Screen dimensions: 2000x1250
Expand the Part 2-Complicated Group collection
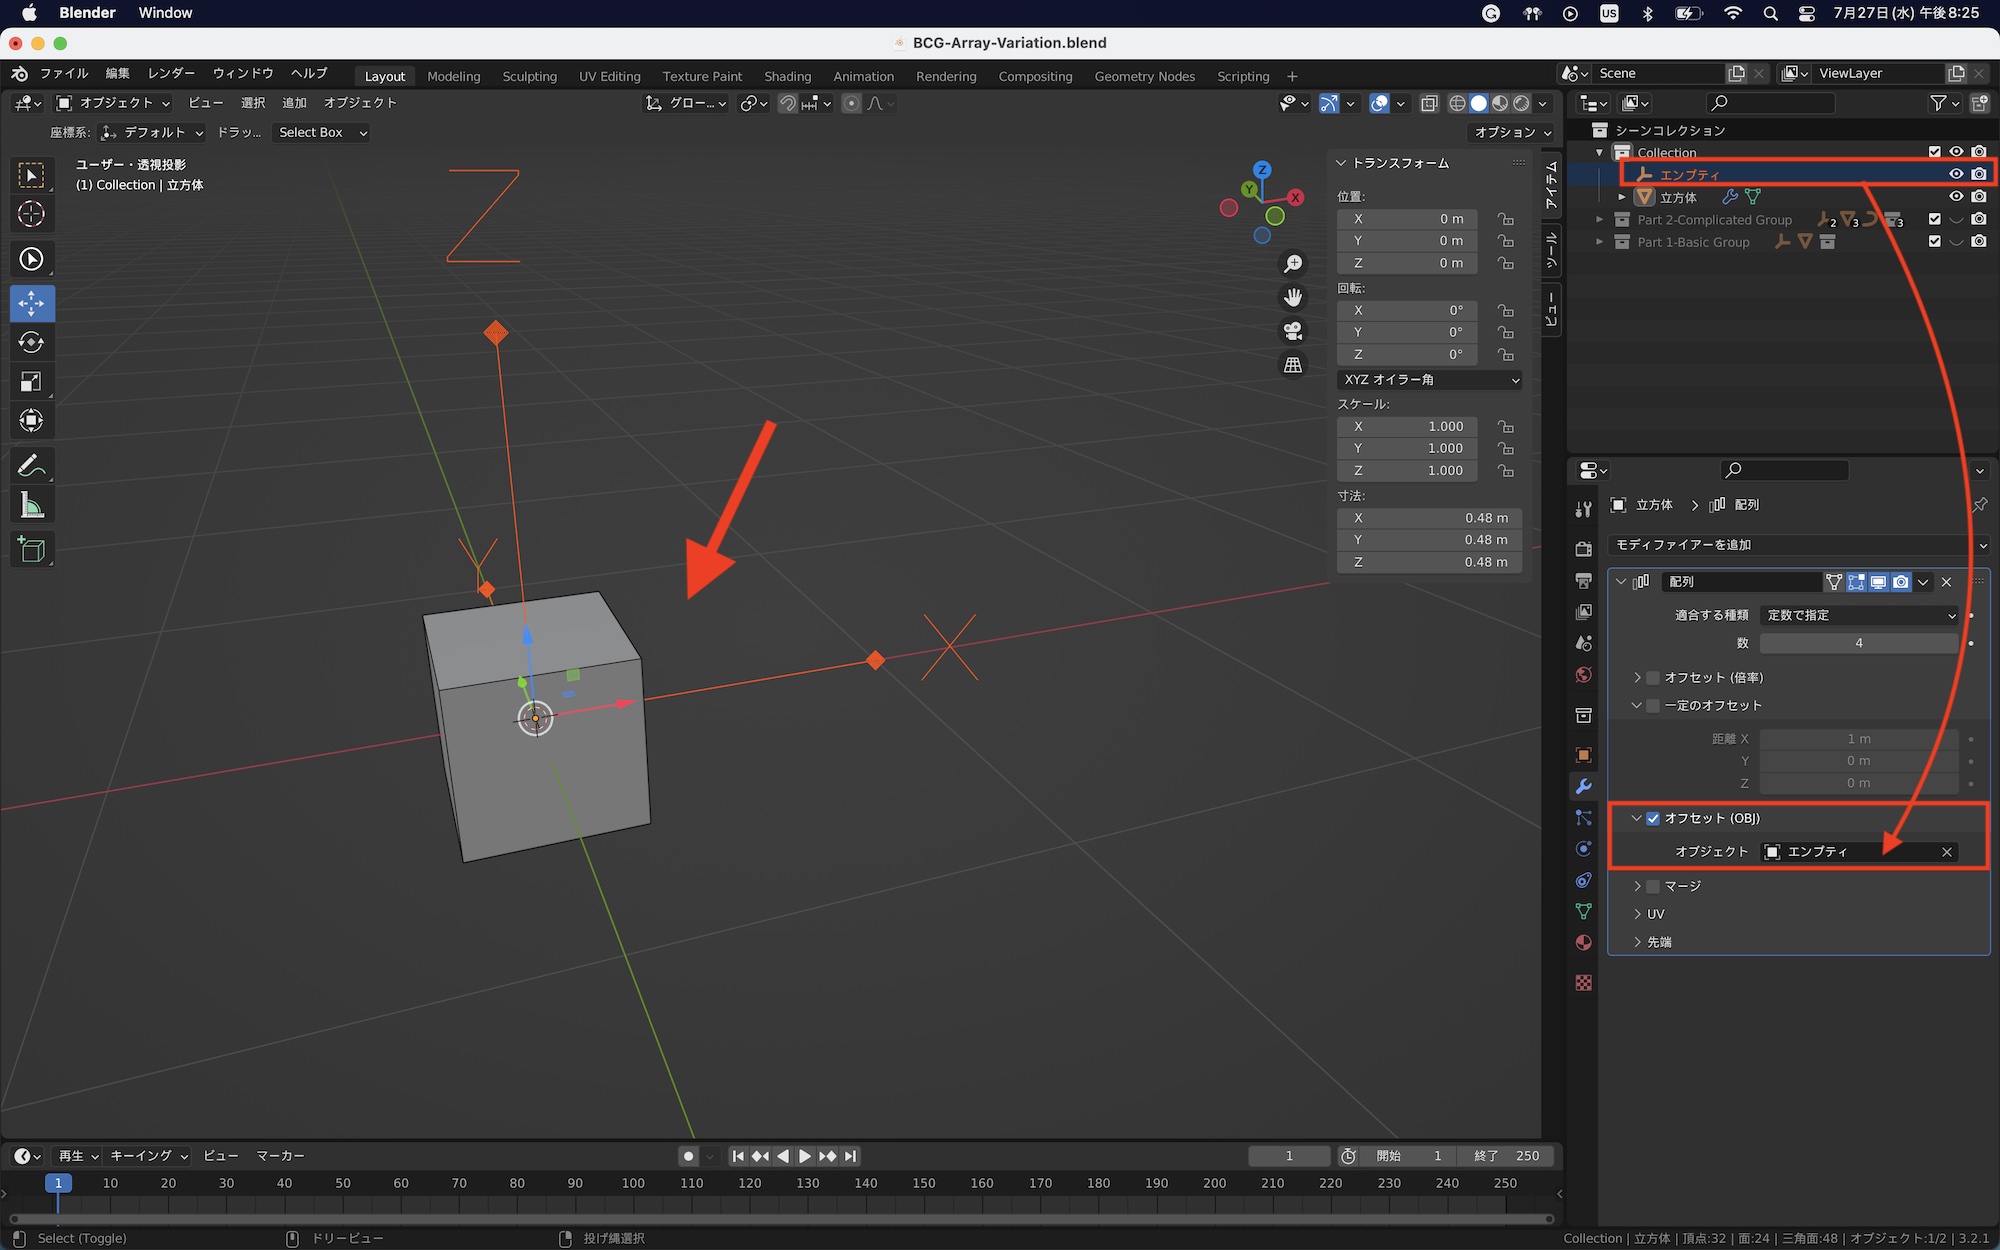(x=1599, y=220)
